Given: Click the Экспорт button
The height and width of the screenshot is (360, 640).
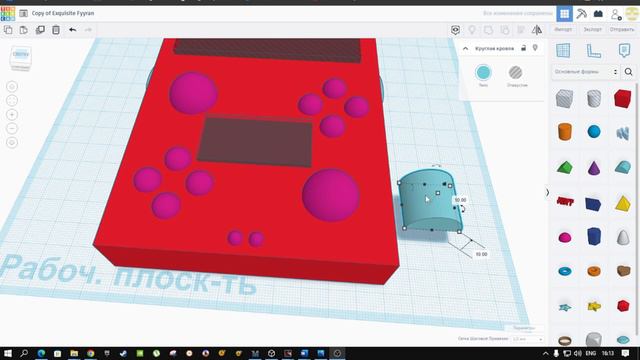Looking at the screenshot, I should click(x=592, y=30).
